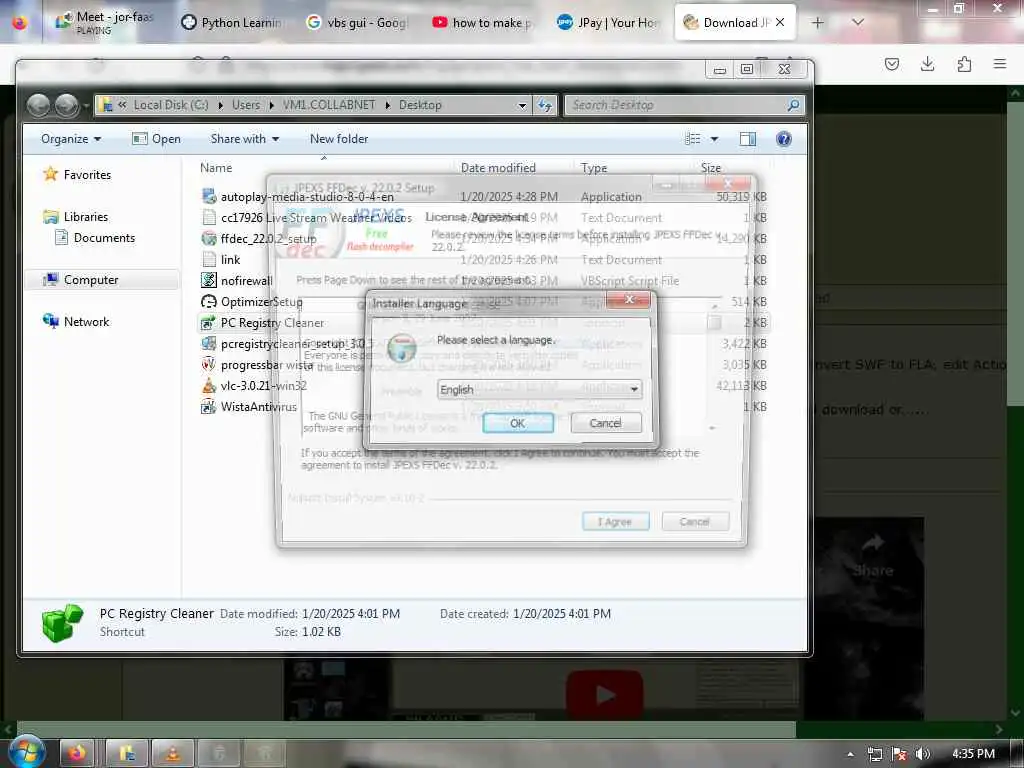Click the Search Desktop field
The width and height of the screenshot is (1024, 768).
[x=683, y=104]
